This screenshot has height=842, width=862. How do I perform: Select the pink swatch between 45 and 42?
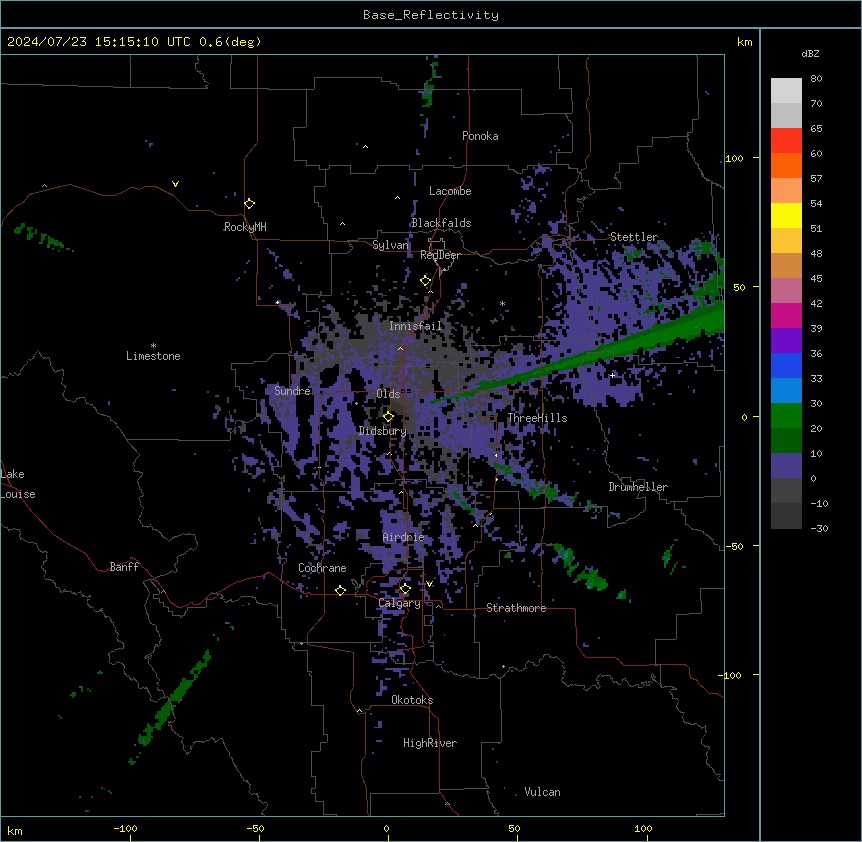tap(786, 290)
